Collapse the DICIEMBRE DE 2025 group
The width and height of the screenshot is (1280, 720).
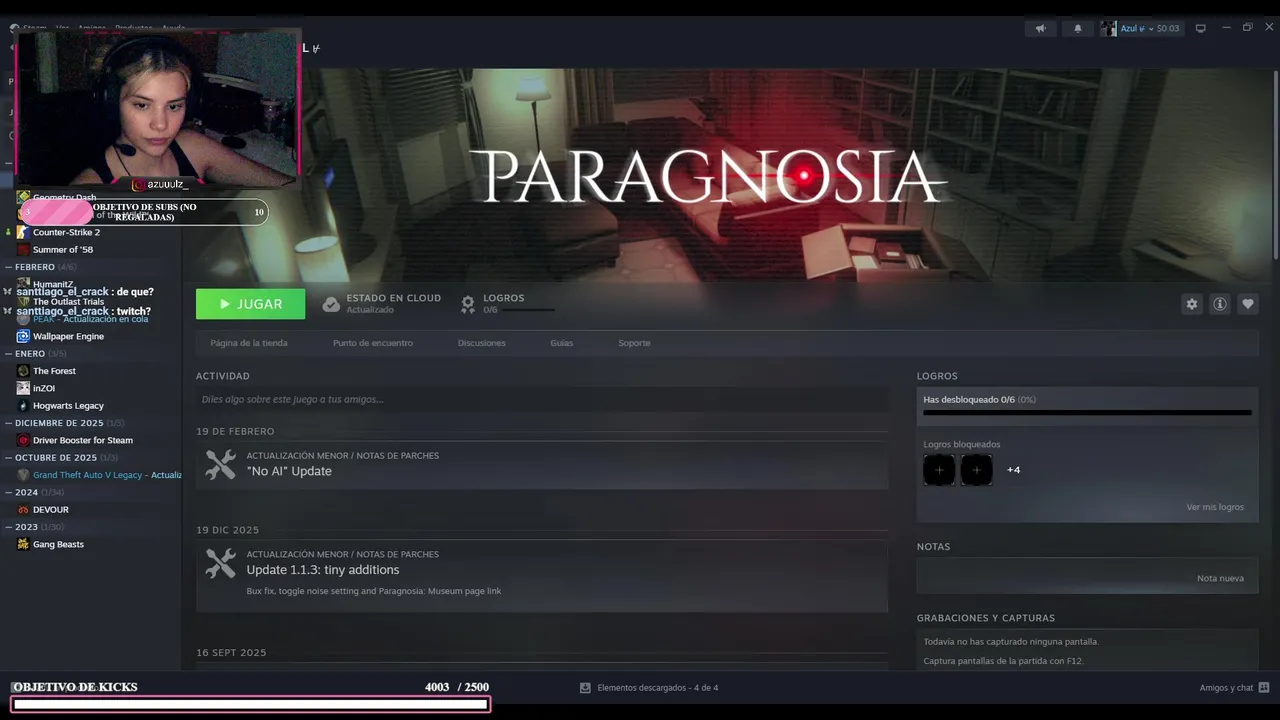click(x=8, y=423)
